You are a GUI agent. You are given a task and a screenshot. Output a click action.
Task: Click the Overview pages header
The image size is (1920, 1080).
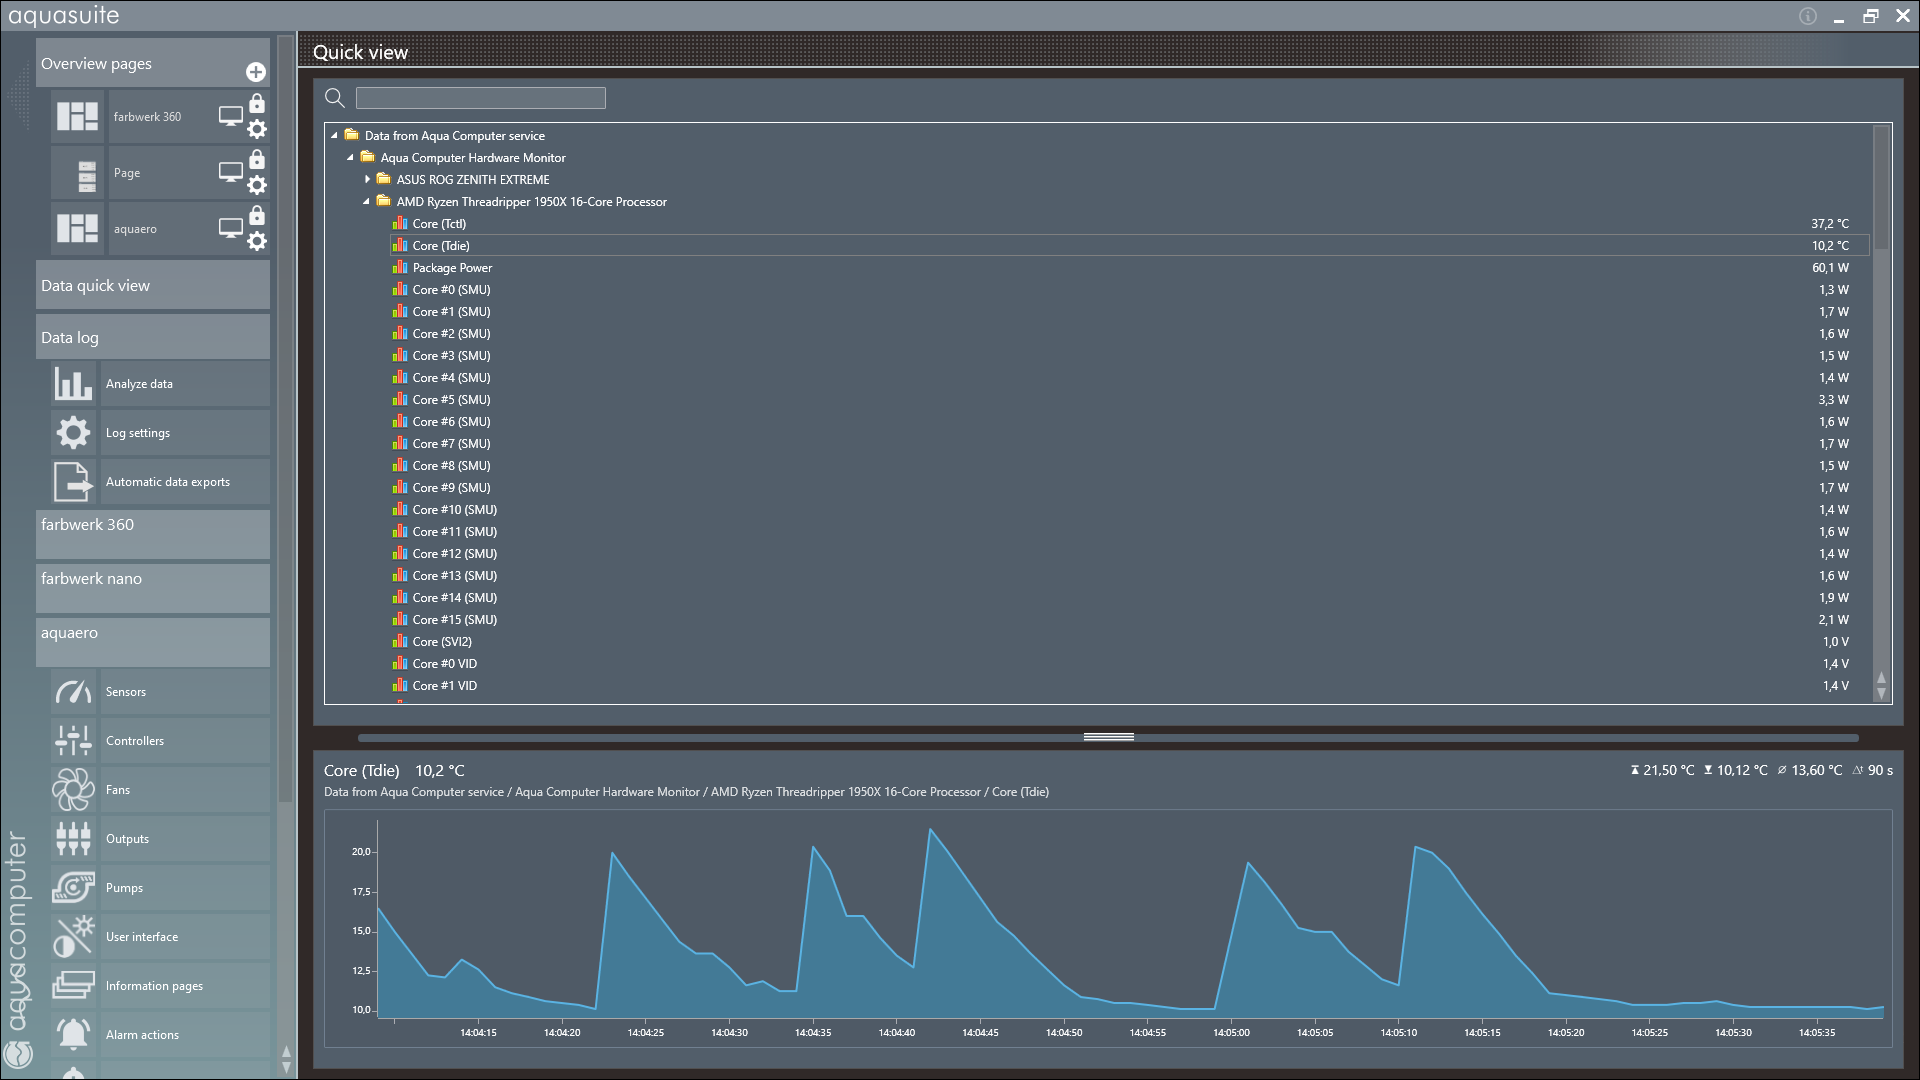(153, 63)
